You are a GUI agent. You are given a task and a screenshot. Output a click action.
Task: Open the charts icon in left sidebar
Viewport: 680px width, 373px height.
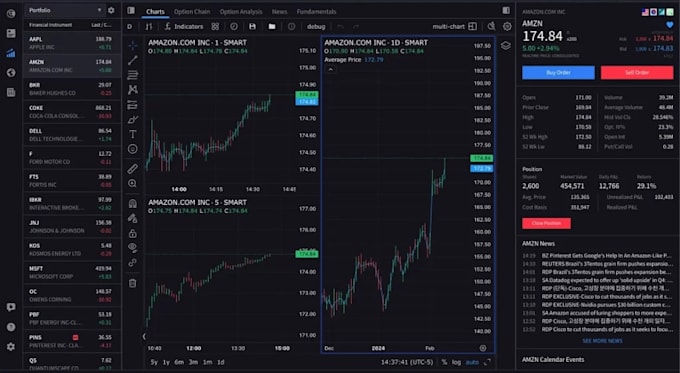(x=11, y=53)
